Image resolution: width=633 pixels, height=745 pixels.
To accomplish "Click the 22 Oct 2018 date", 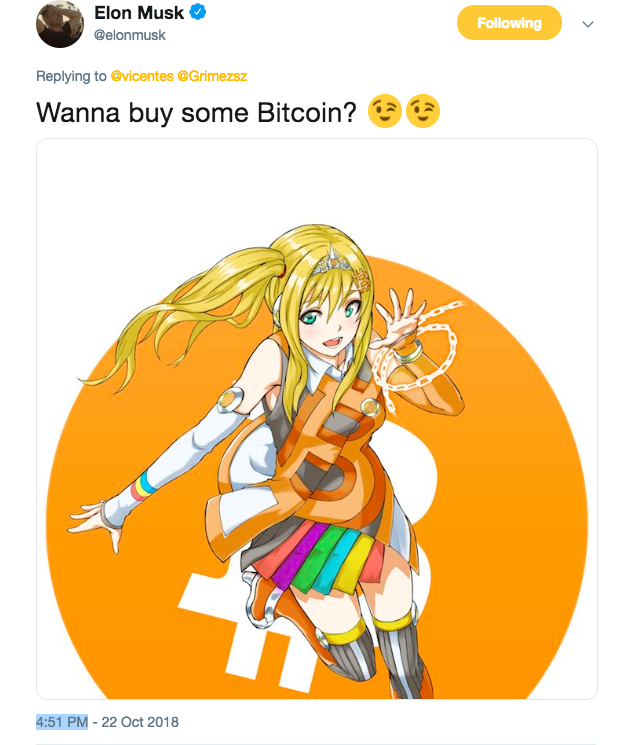I will pos(140,722).
